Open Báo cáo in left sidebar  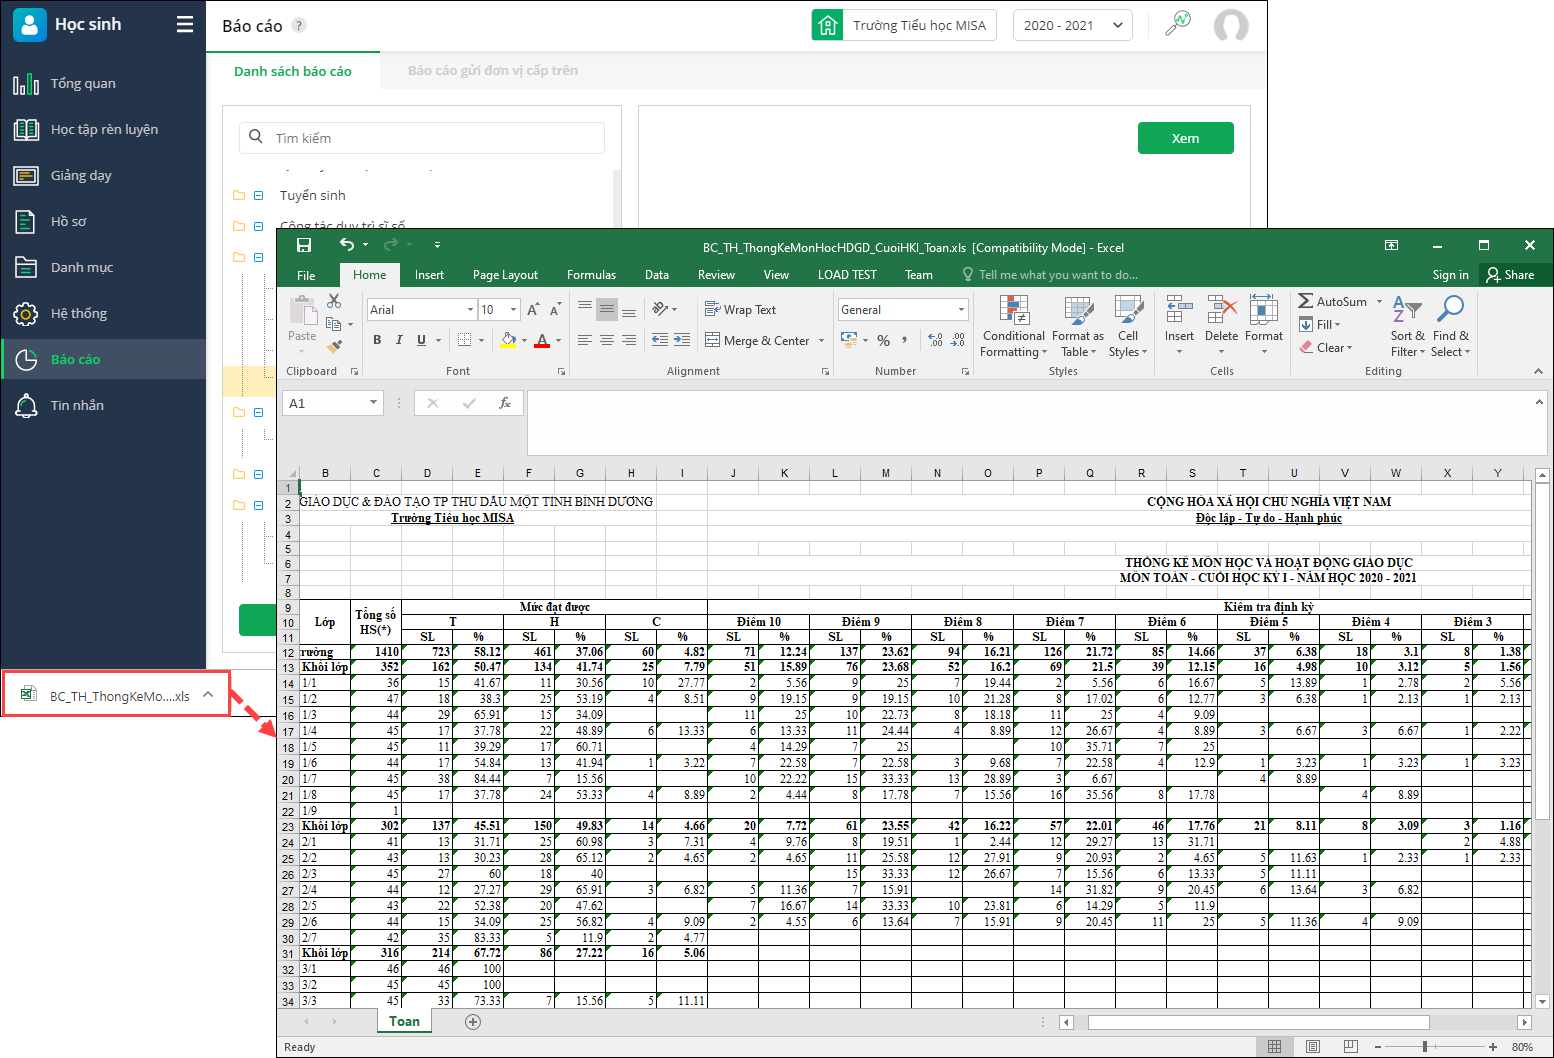76,359
